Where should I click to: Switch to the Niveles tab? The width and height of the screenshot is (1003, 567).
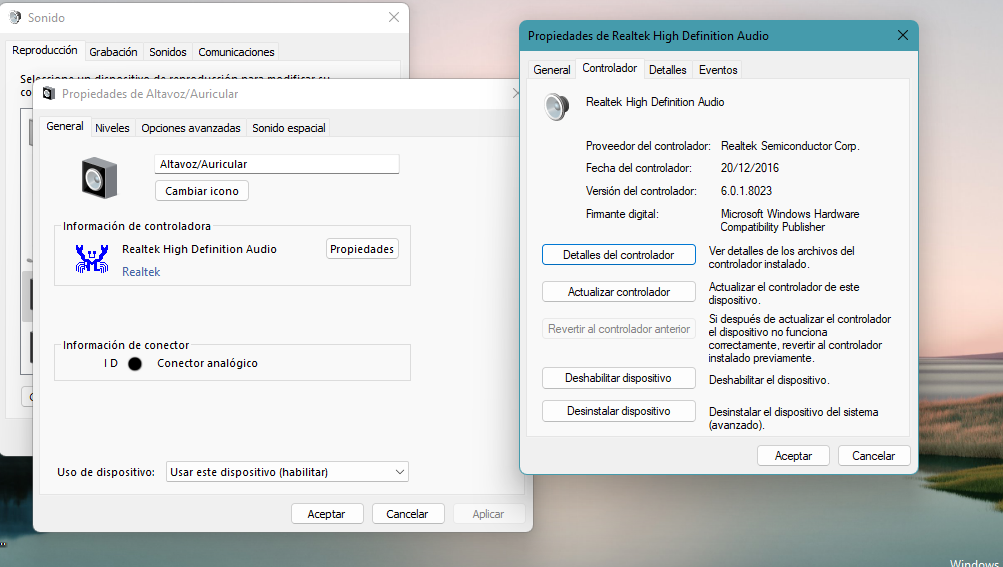[112, 128]
